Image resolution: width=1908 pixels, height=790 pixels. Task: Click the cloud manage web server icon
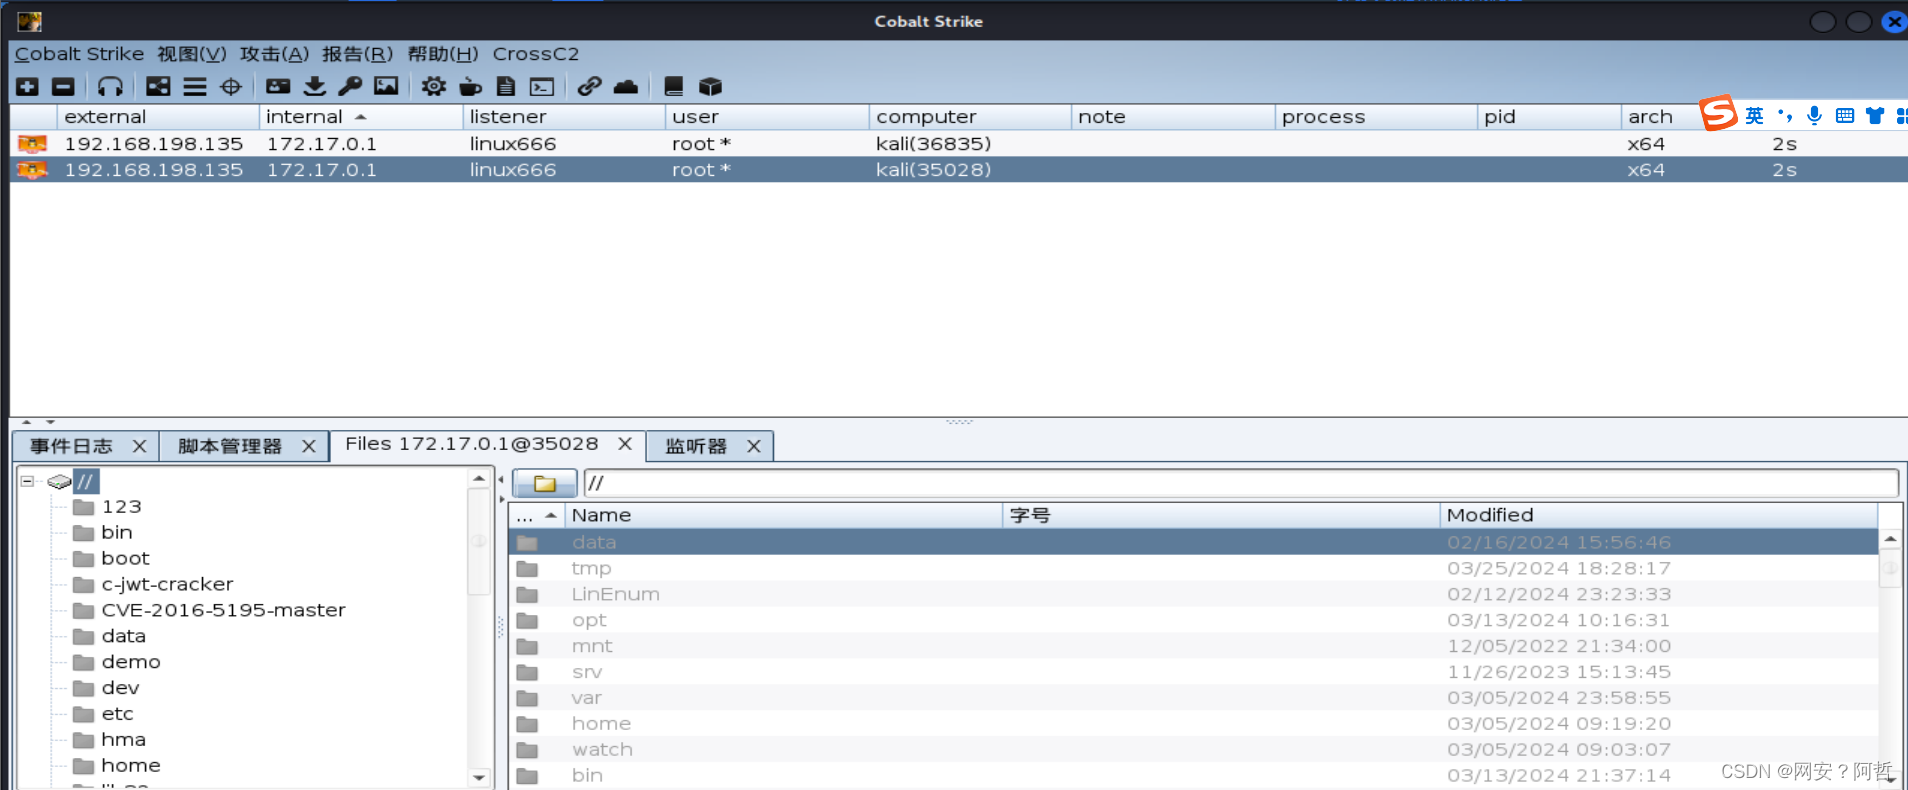(626, 87)
